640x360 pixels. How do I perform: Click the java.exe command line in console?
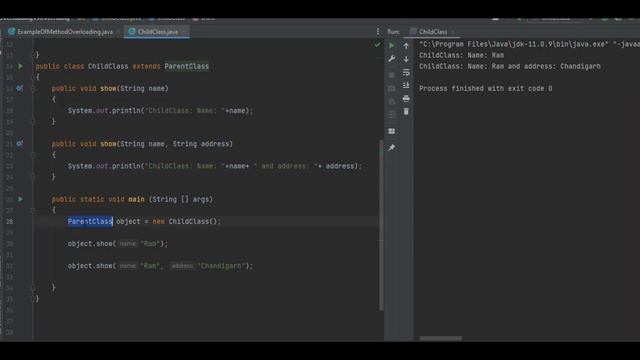pyautogui.click(x=529, y=44)
